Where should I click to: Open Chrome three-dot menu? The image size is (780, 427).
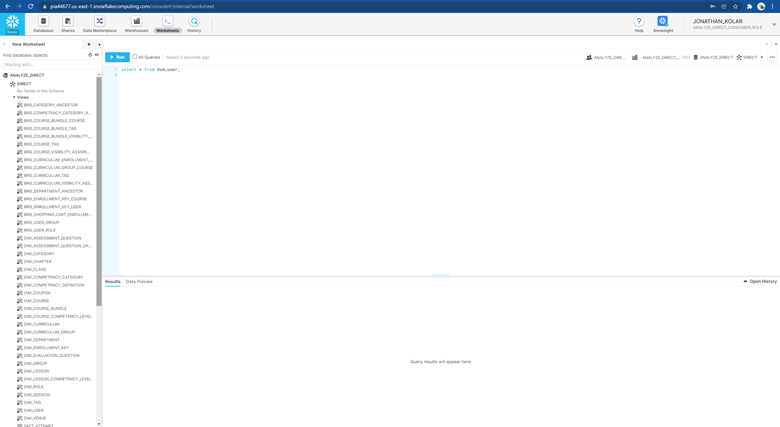click(773, 6)
